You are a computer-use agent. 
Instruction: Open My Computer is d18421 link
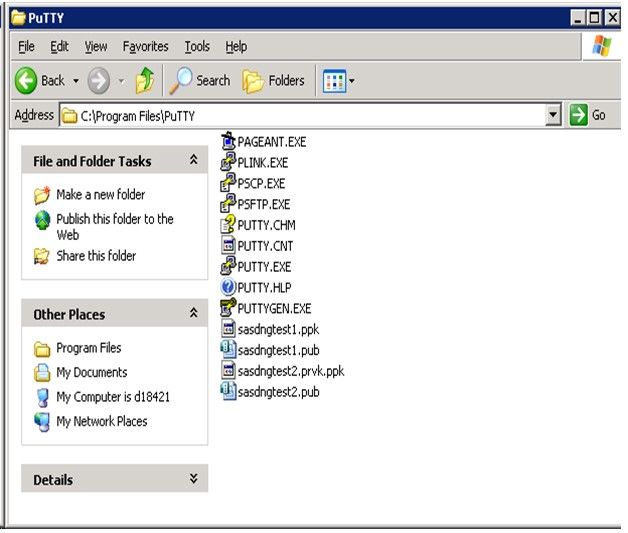(x=113, y=397)
